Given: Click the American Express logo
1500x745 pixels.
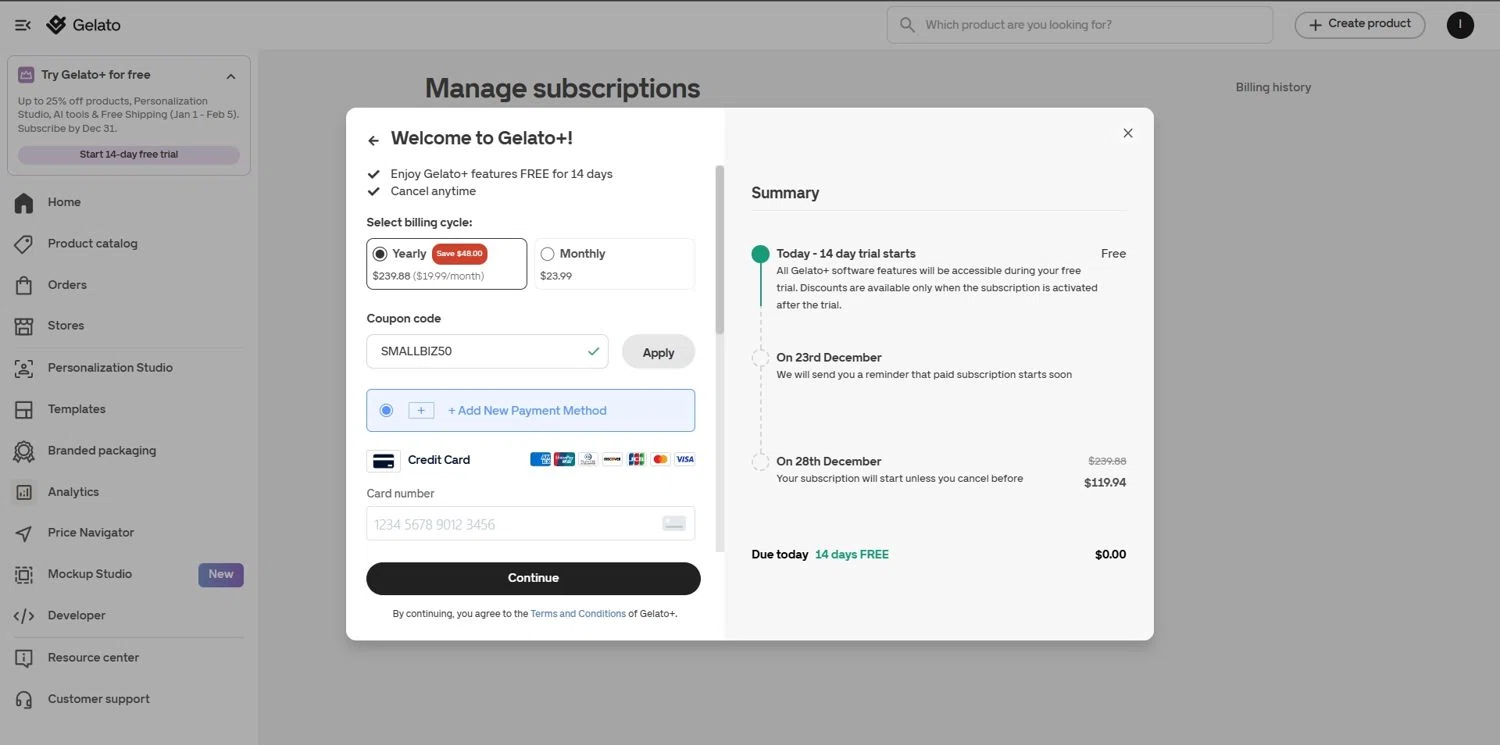Looking at the screenshot, I should click(540, 460).
